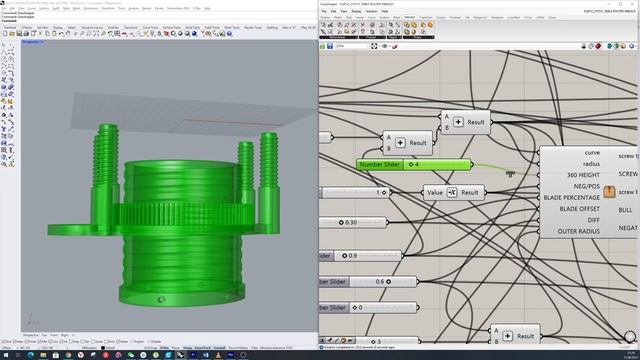The image size is (640, 360).
Task: Toggle the Quad osnap checkbox
Action: [x=93, y=341]
